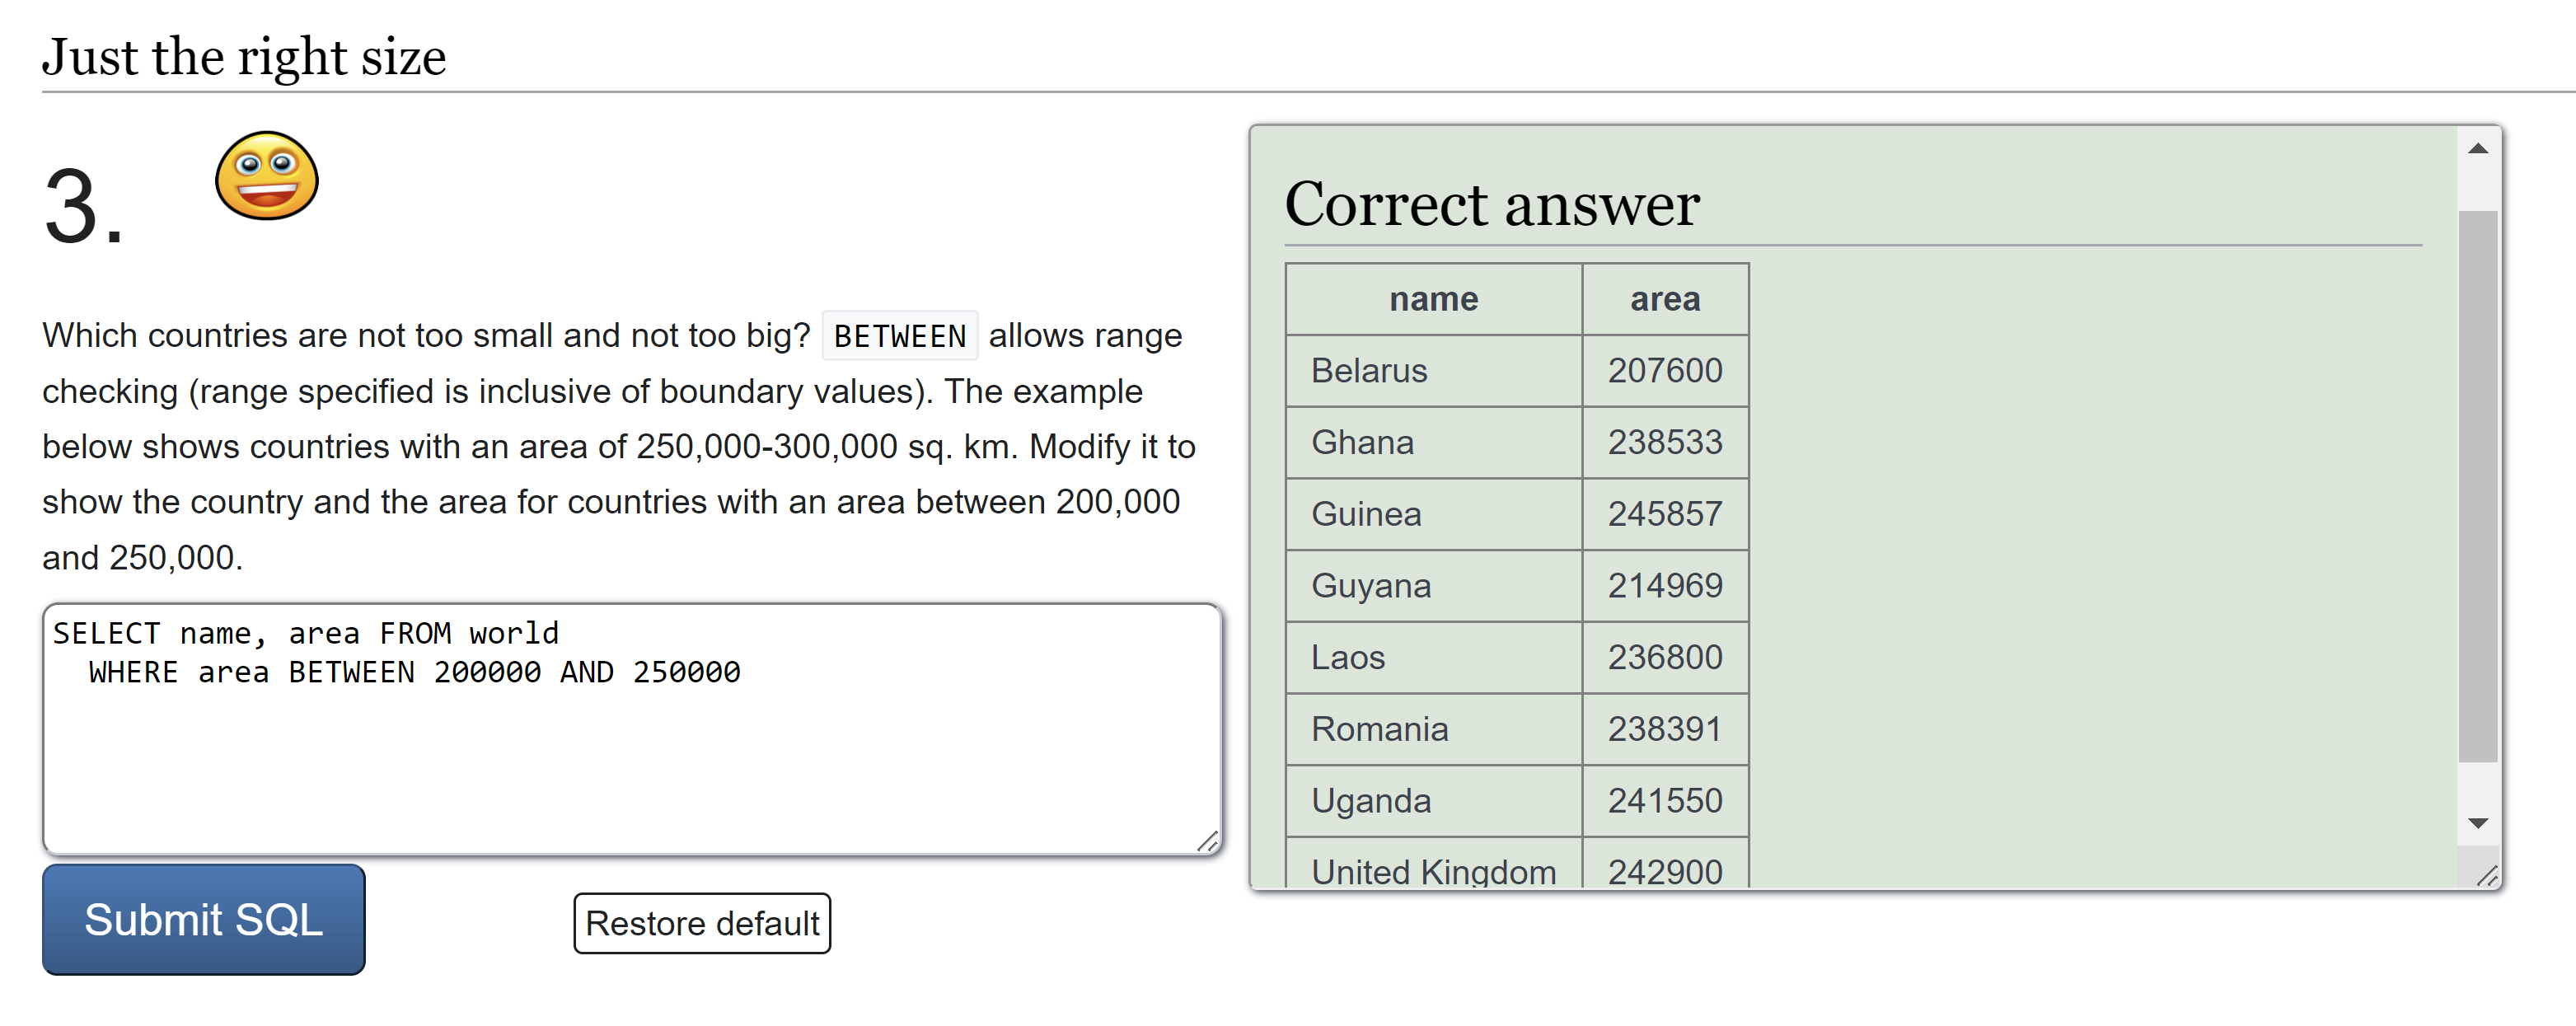Image resolution: width=2576 pixels, height=1026 pixels.
Task: Select the Laos table cell
Action: pyautogui.click(x=1433, y=657)
